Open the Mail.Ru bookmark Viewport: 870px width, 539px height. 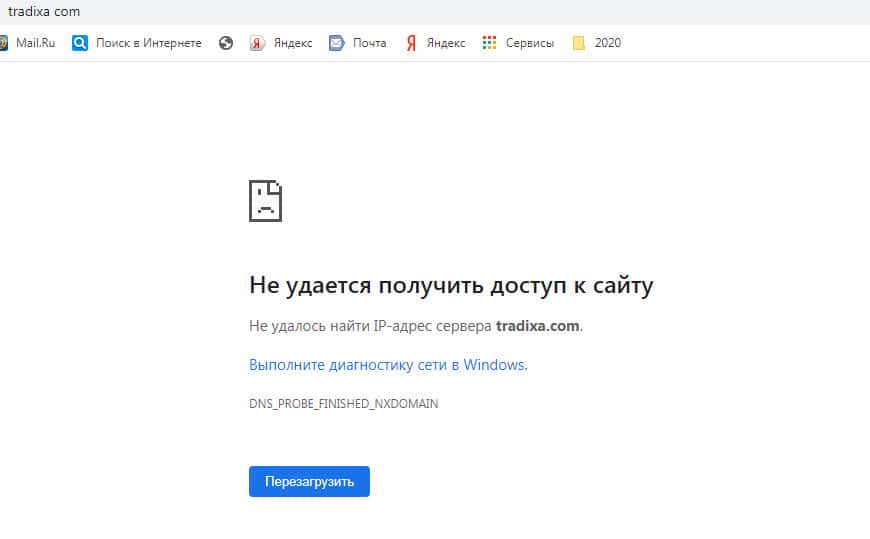tap(29, 43)
